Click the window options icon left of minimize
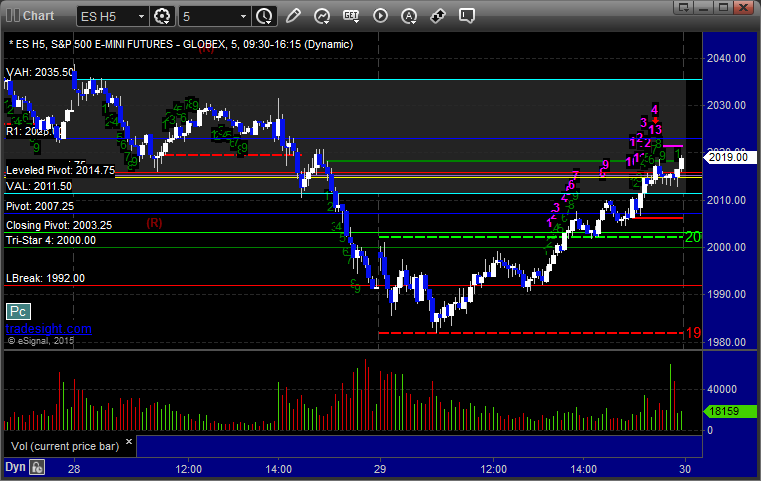 point(683,7)
